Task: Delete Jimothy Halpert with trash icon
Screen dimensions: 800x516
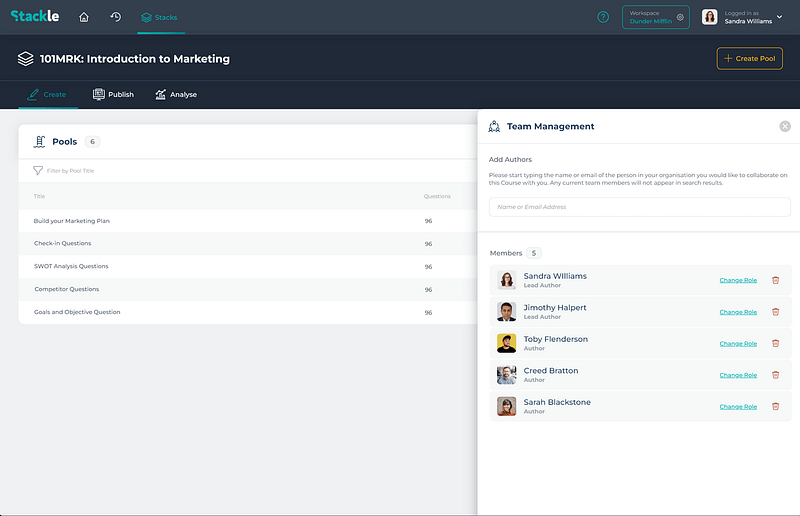Action: 775,312
